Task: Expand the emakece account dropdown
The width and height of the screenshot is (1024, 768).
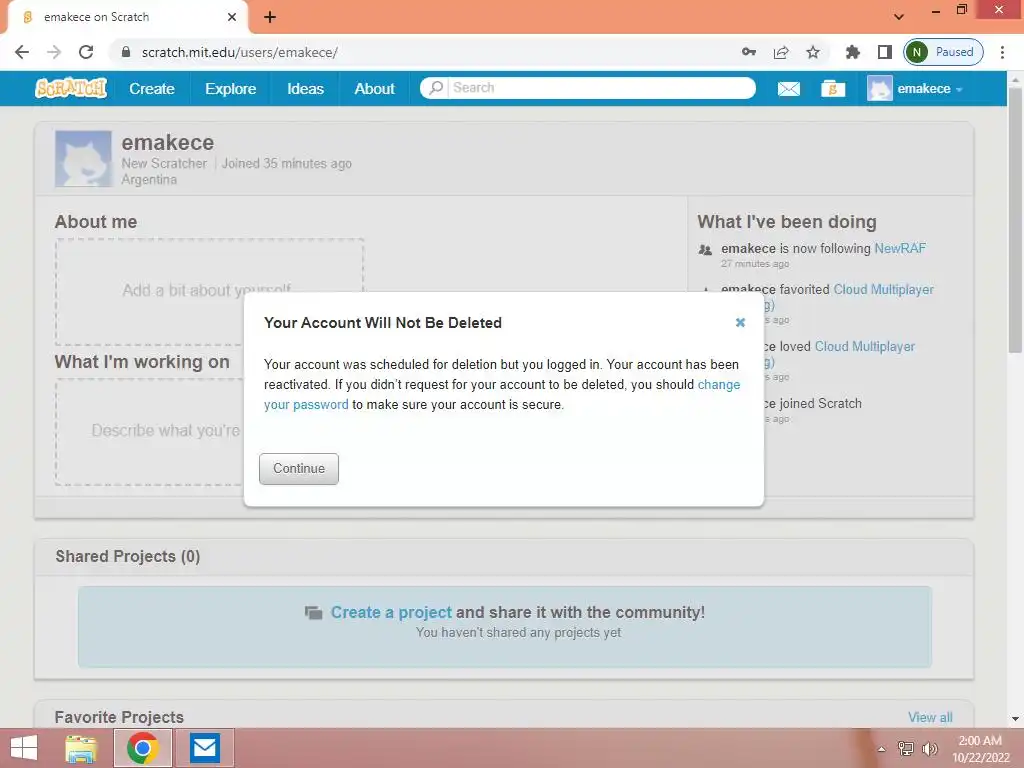Action: [x=929, y=89]
